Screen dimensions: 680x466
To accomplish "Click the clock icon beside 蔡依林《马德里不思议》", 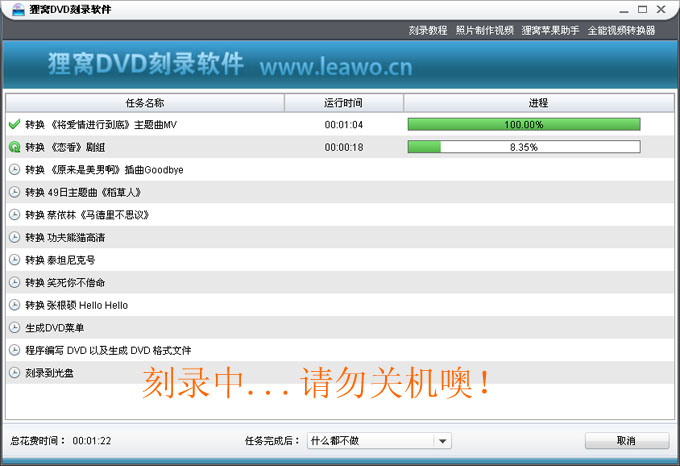I will [x=14, y=215].
